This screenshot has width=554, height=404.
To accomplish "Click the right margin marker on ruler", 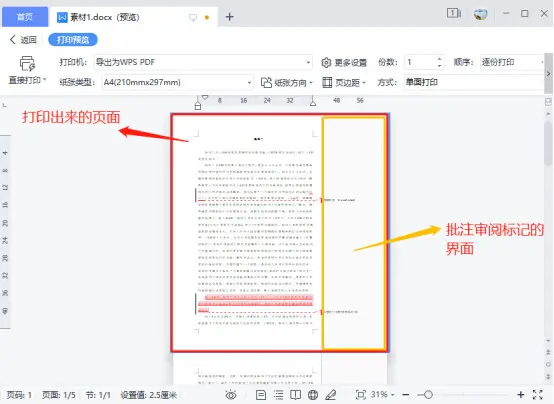I will coord(313,102).
